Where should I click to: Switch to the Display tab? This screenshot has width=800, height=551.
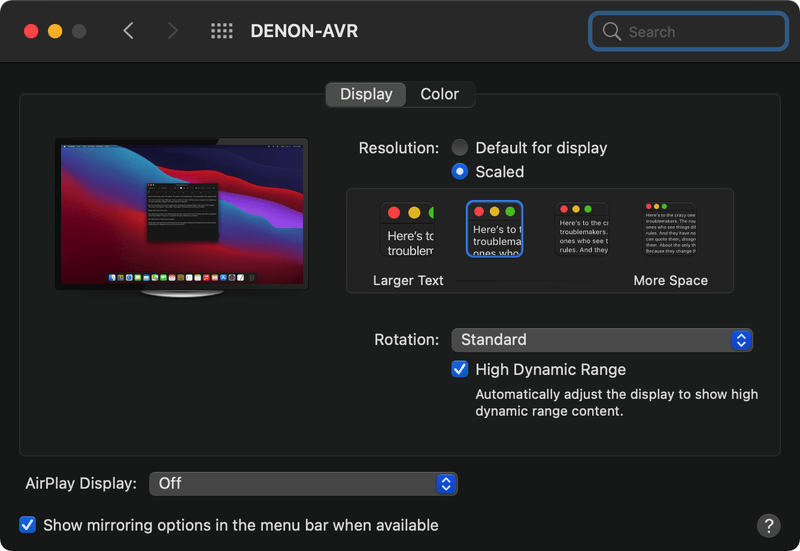[366, 94]
